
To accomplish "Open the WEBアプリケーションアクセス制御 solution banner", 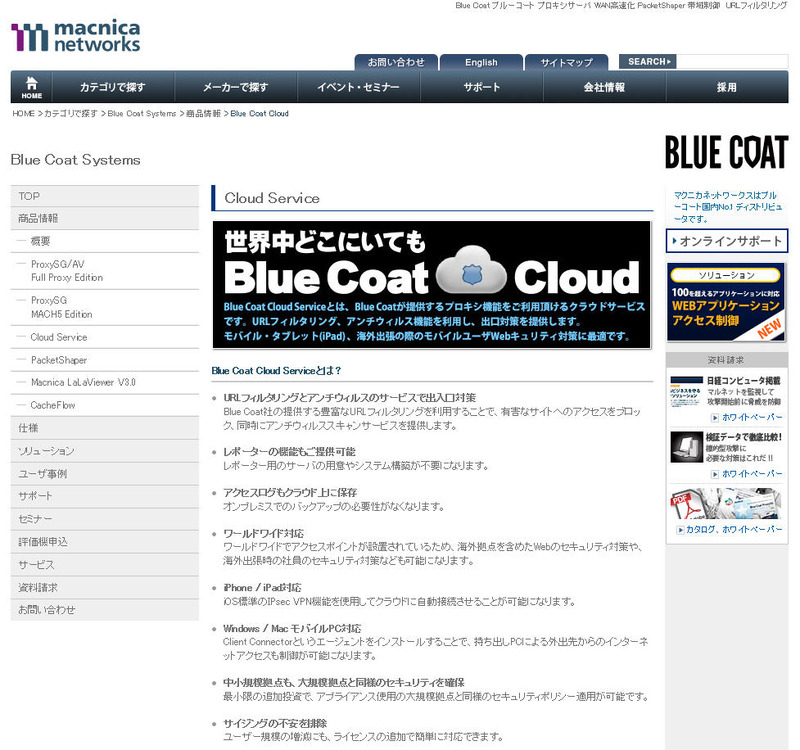I will point(726,303).
